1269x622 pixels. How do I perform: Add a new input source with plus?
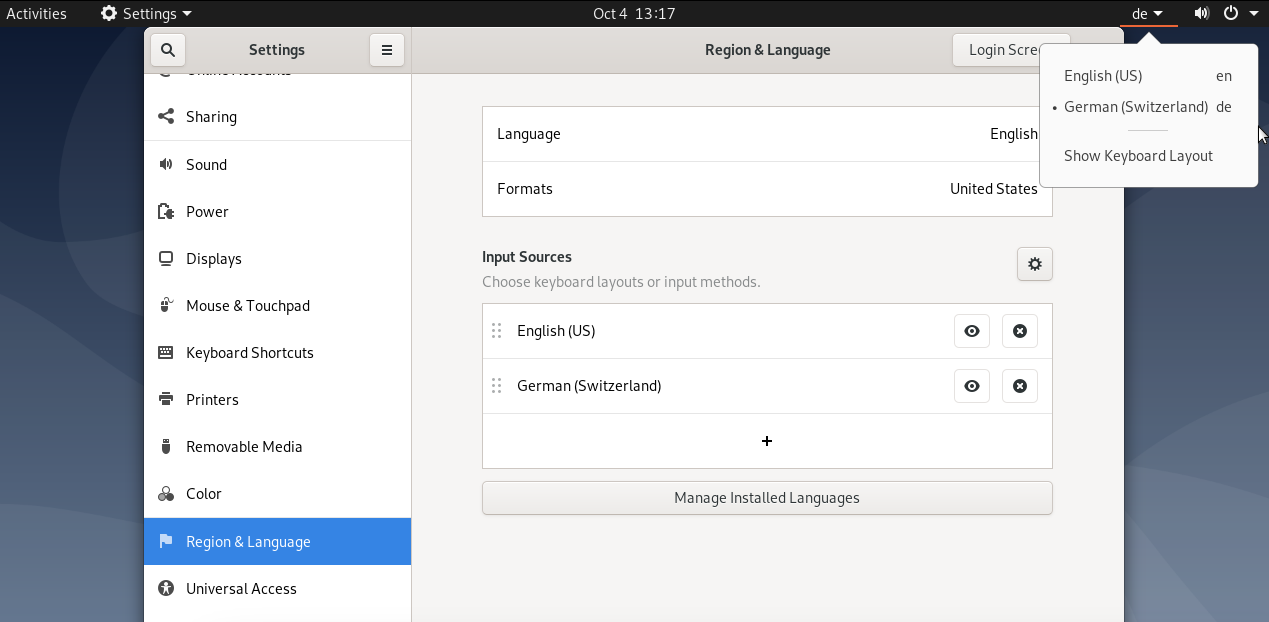766,440
